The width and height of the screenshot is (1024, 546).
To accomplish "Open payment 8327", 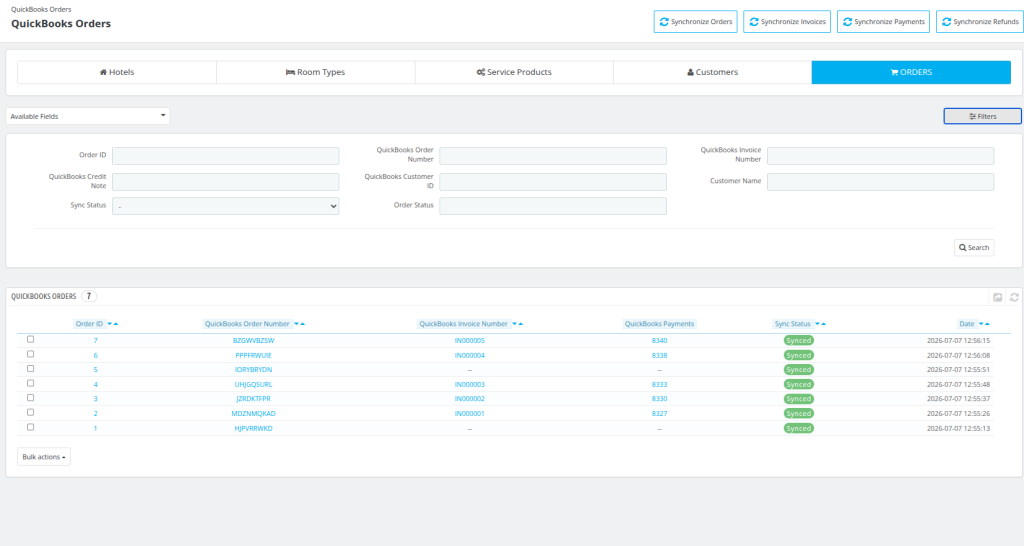I will [x=660, y=413].
